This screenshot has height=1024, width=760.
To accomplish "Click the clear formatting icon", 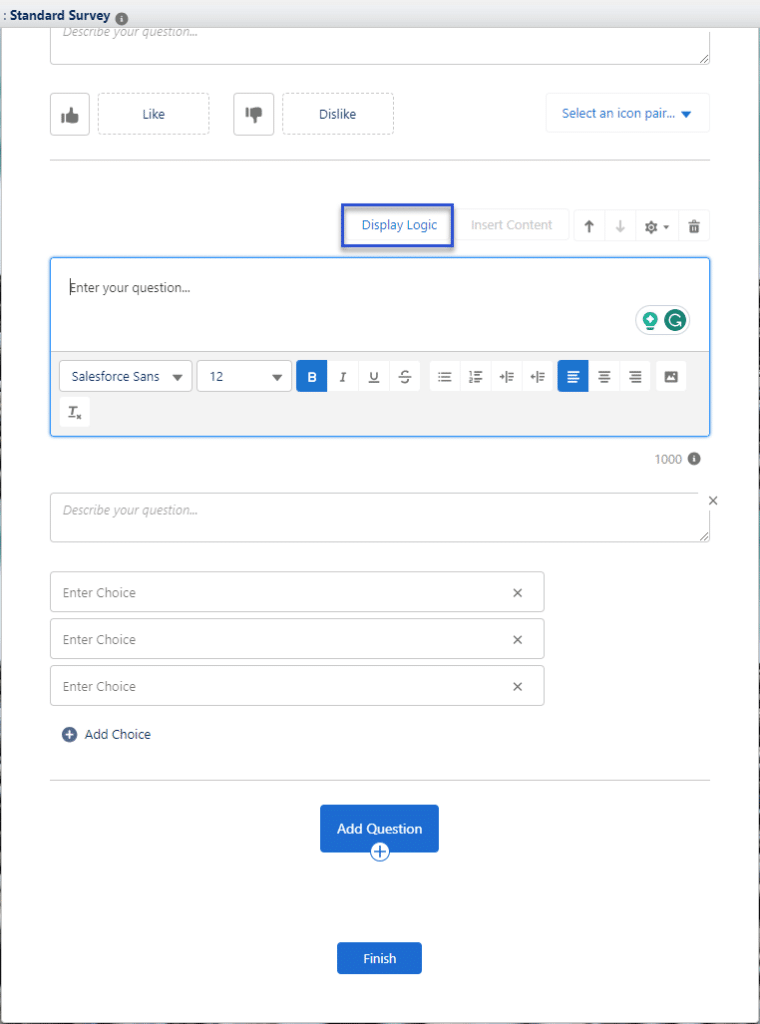I will pos(74,412).
